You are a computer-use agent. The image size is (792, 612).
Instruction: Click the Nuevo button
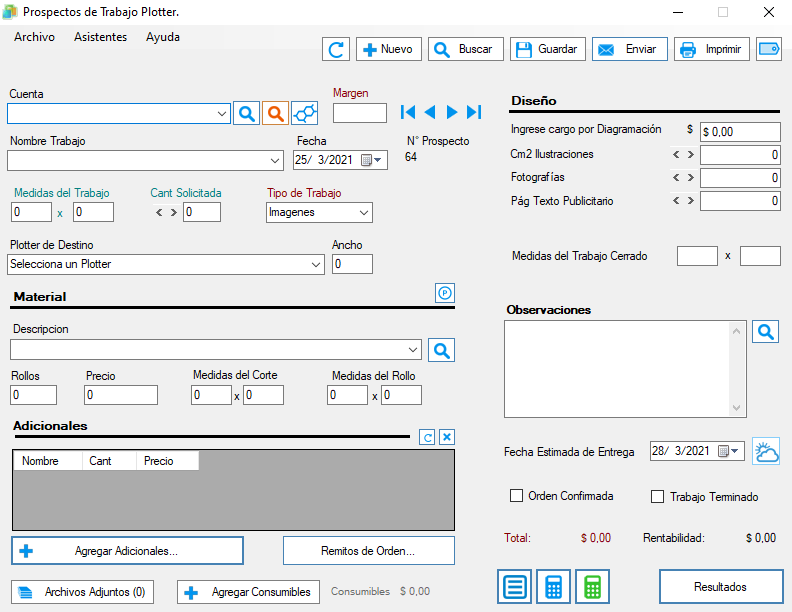(389, 49)
